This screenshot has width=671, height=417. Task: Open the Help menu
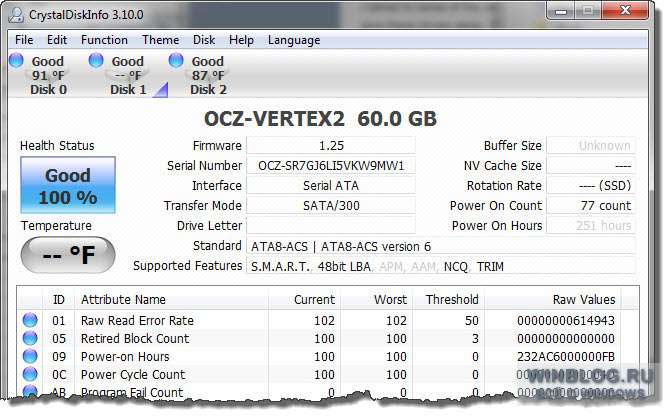241,40
